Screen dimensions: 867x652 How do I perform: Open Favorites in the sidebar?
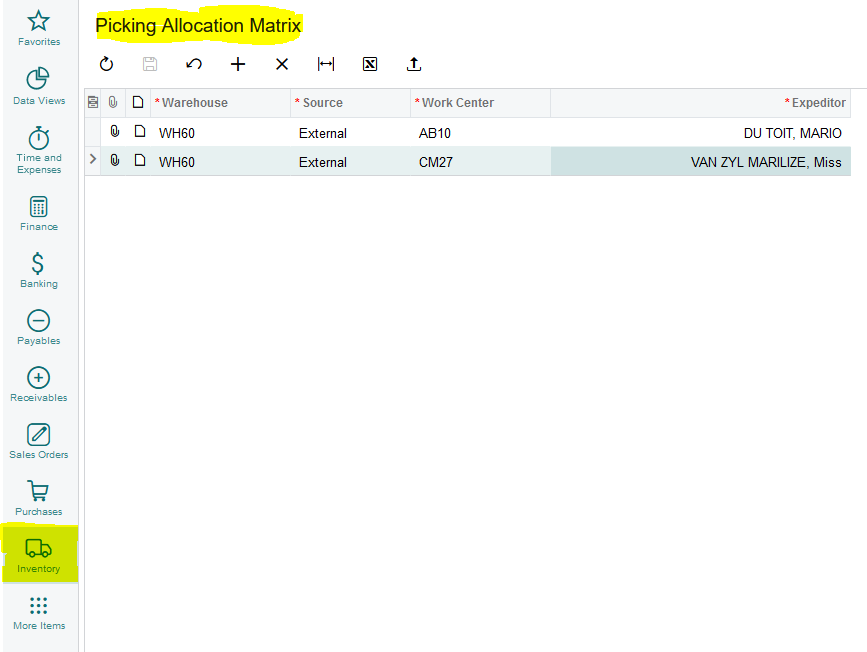click(39, 28)
